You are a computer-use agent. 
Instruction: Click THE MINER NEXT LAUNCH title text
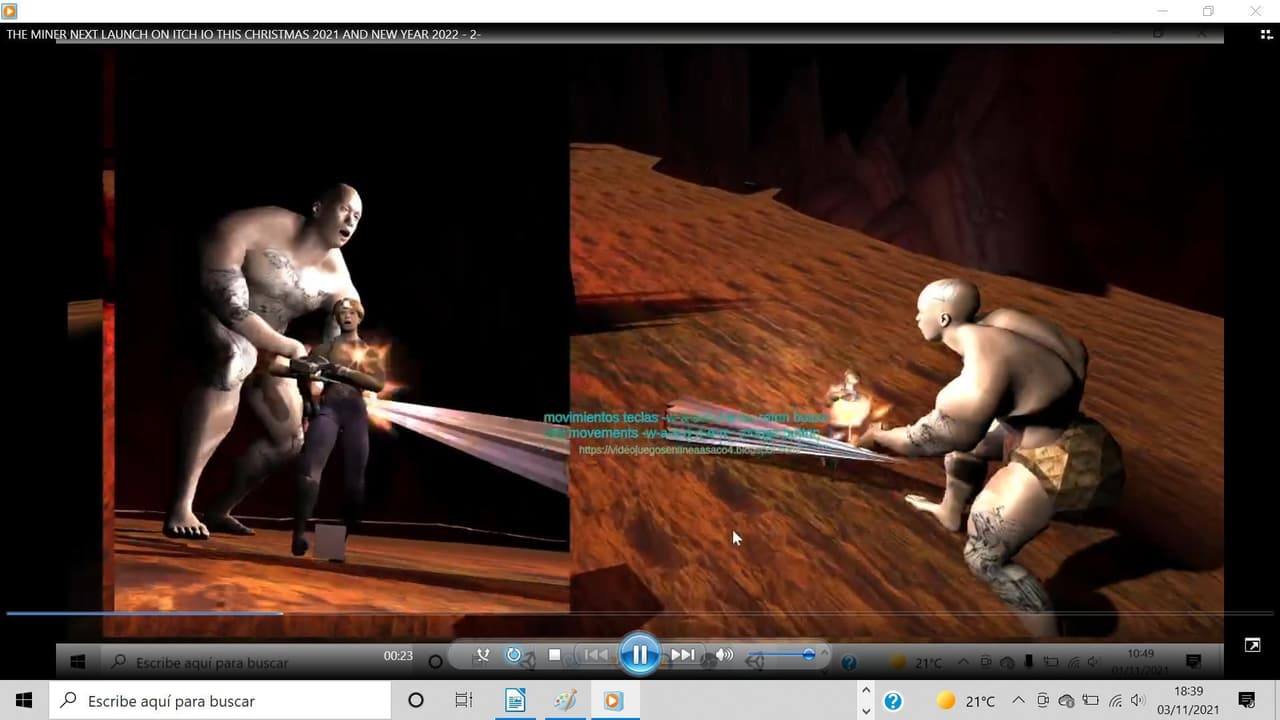click(x=245, y=34)
